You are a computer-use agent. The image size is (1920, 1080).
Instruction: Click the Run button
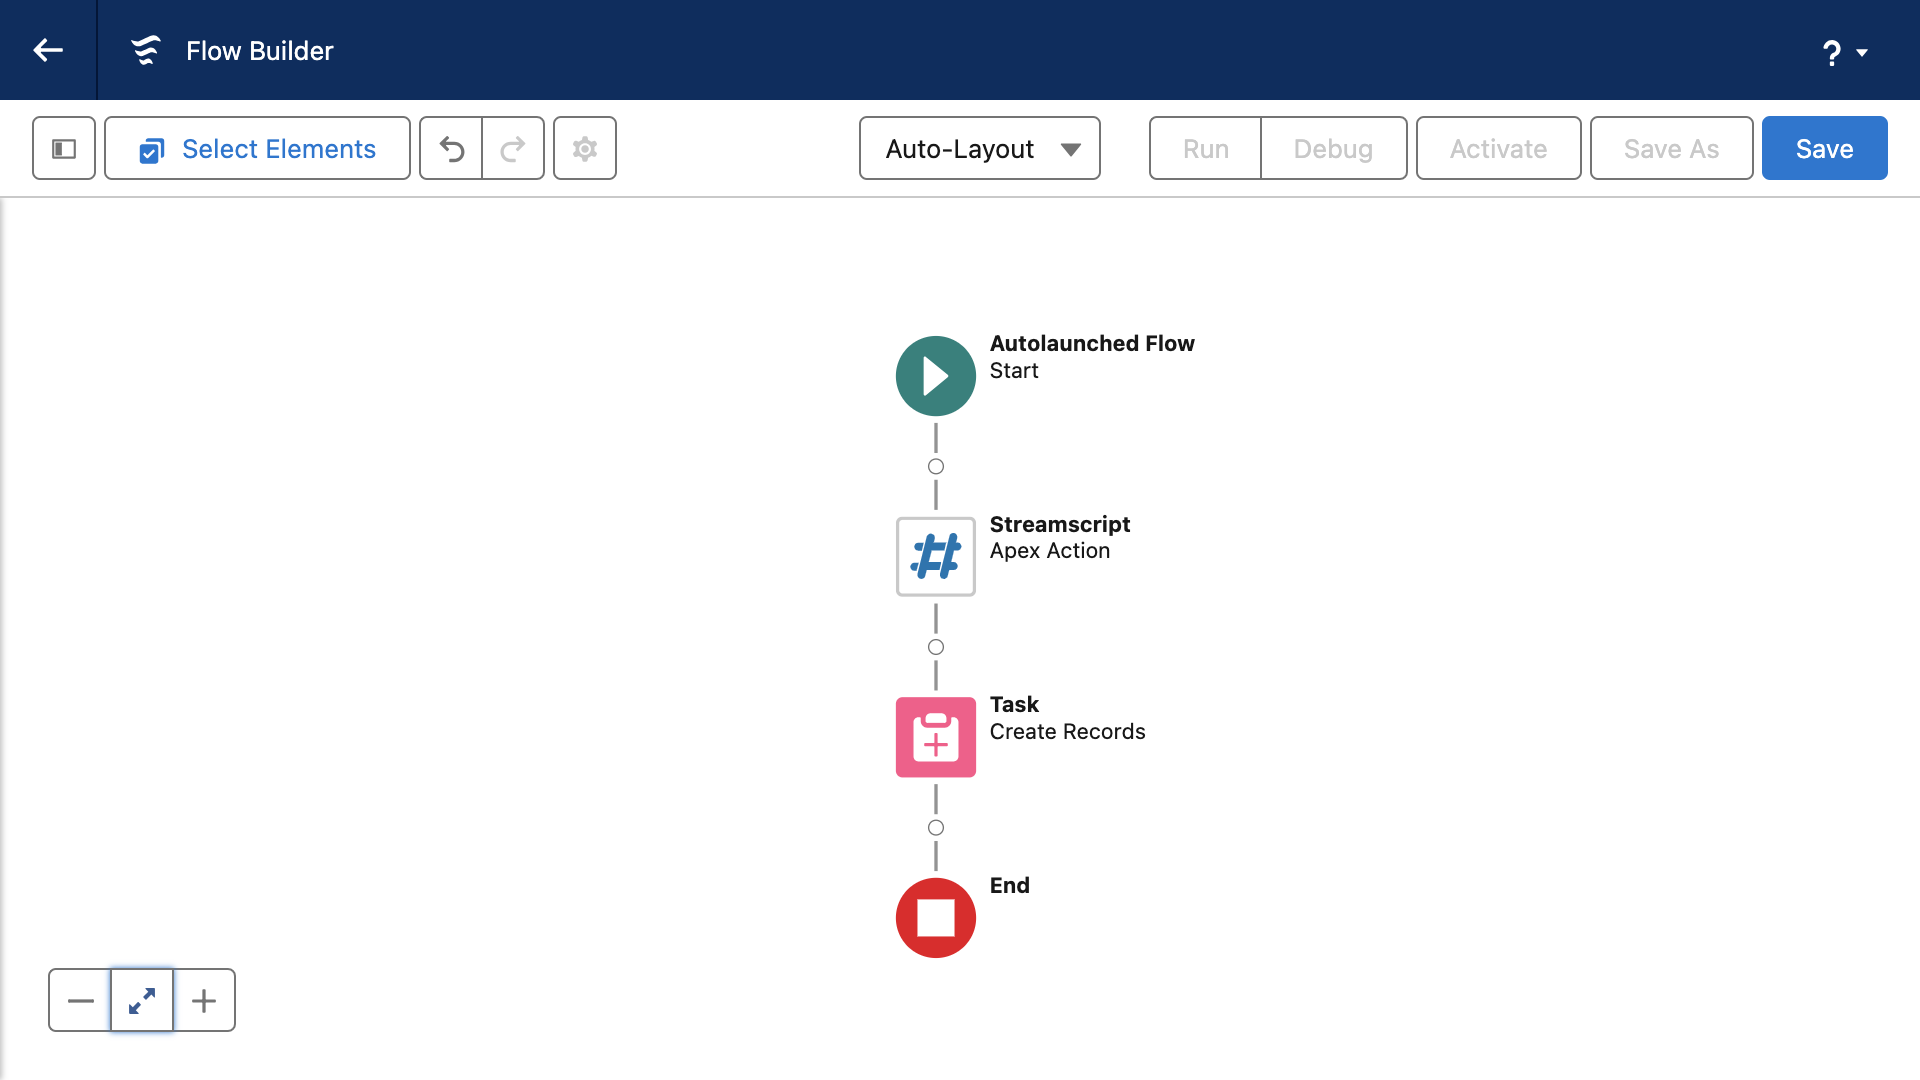click(x=1205, y=148)
